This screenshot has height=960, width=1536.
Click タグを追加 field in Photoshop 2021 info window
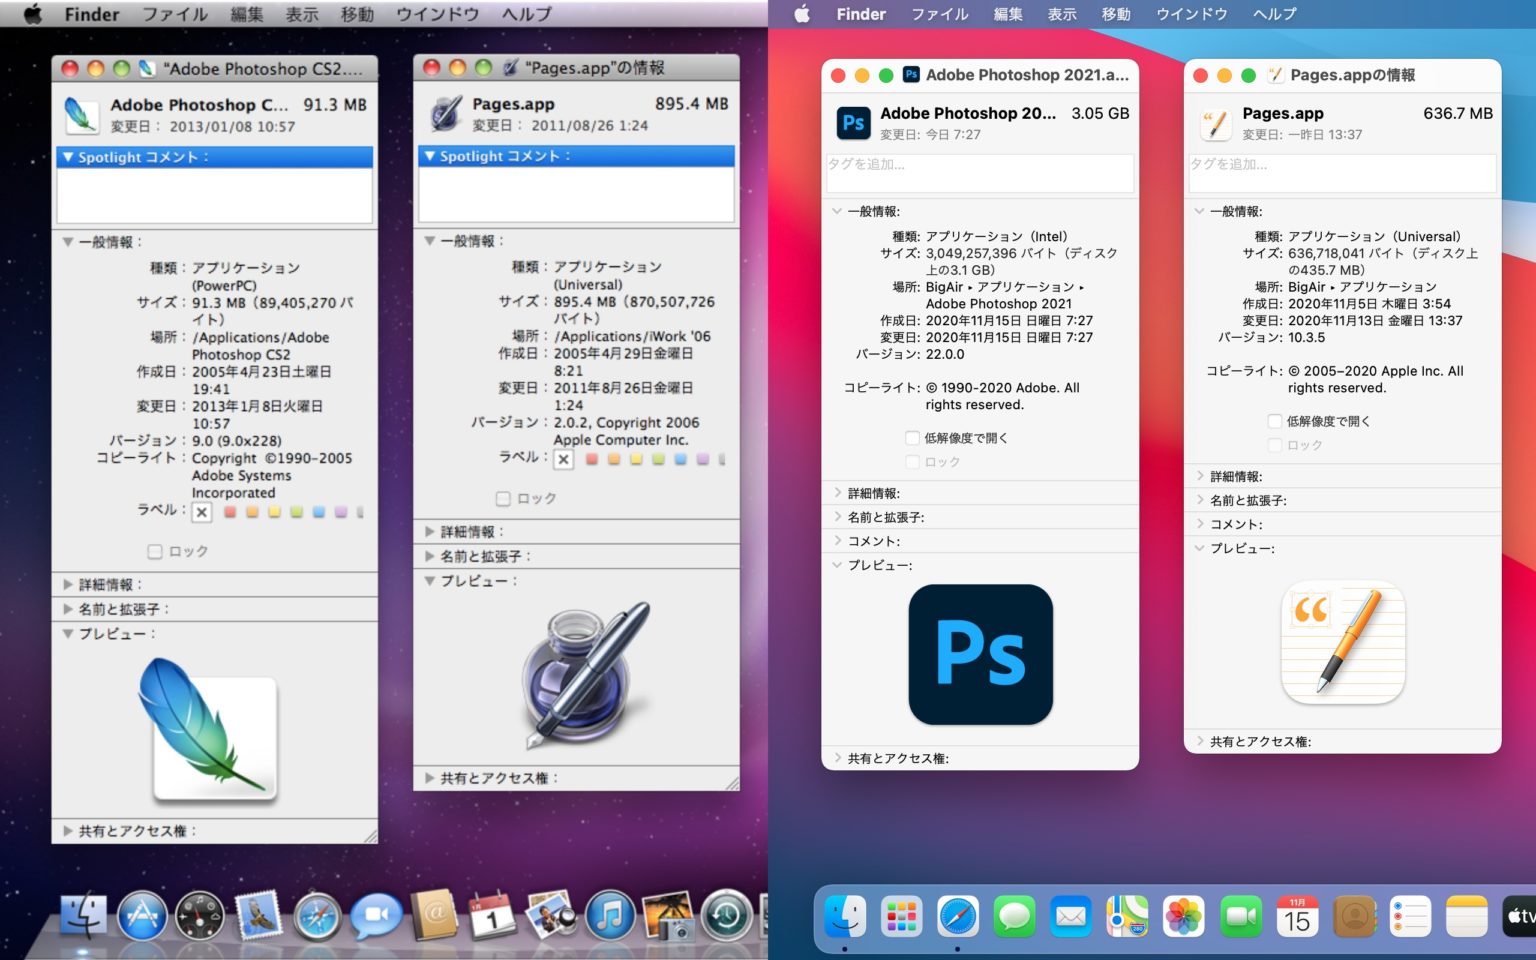pos(979,172)
